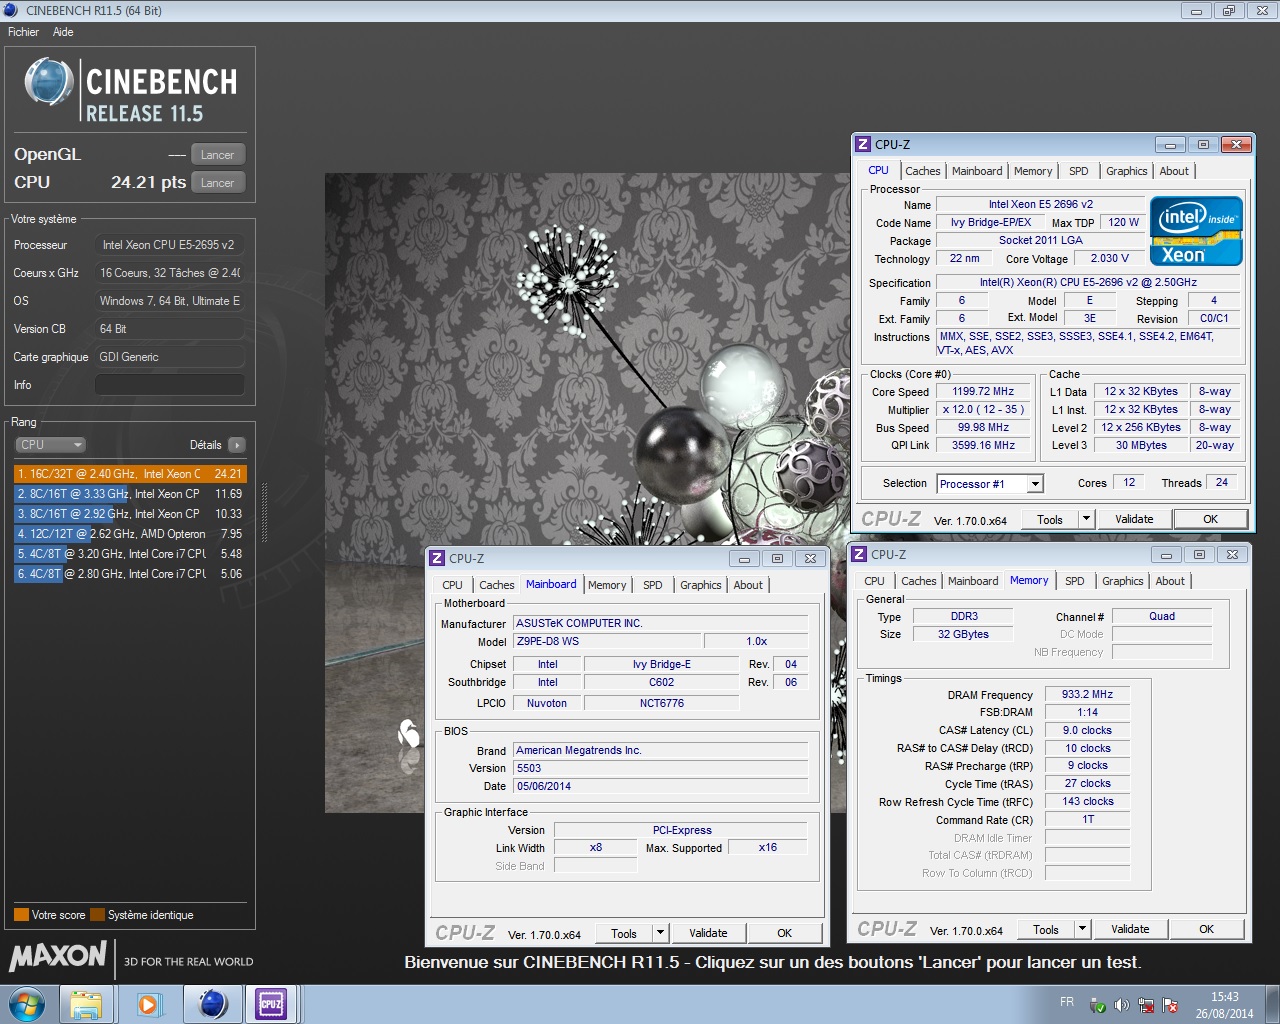Image resolution: width=1280 pixels, height=1024 pixels.
Task: Open the Fichier menu
Action: click(x=23, y=32)
